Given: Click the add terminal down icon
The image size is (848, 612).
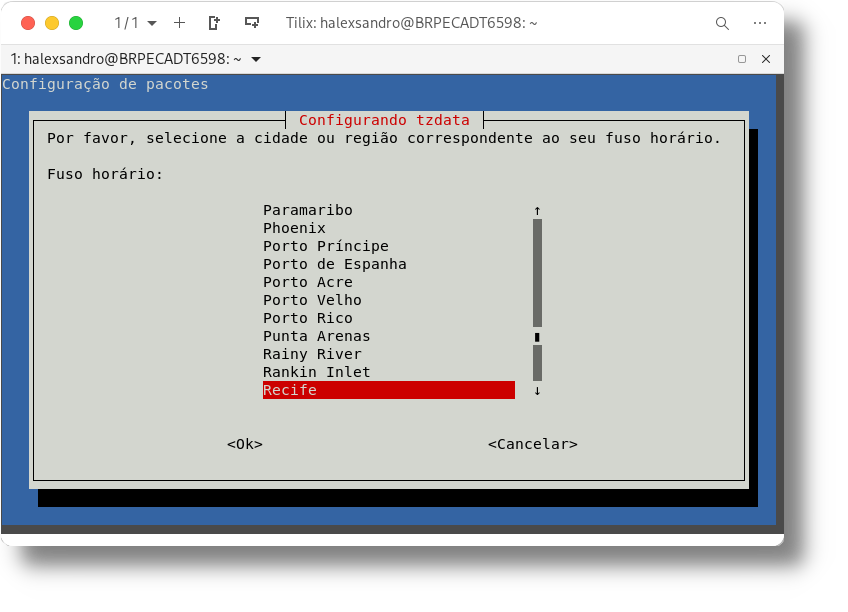Looking at the screenshot, I should [x=252, y=23].
